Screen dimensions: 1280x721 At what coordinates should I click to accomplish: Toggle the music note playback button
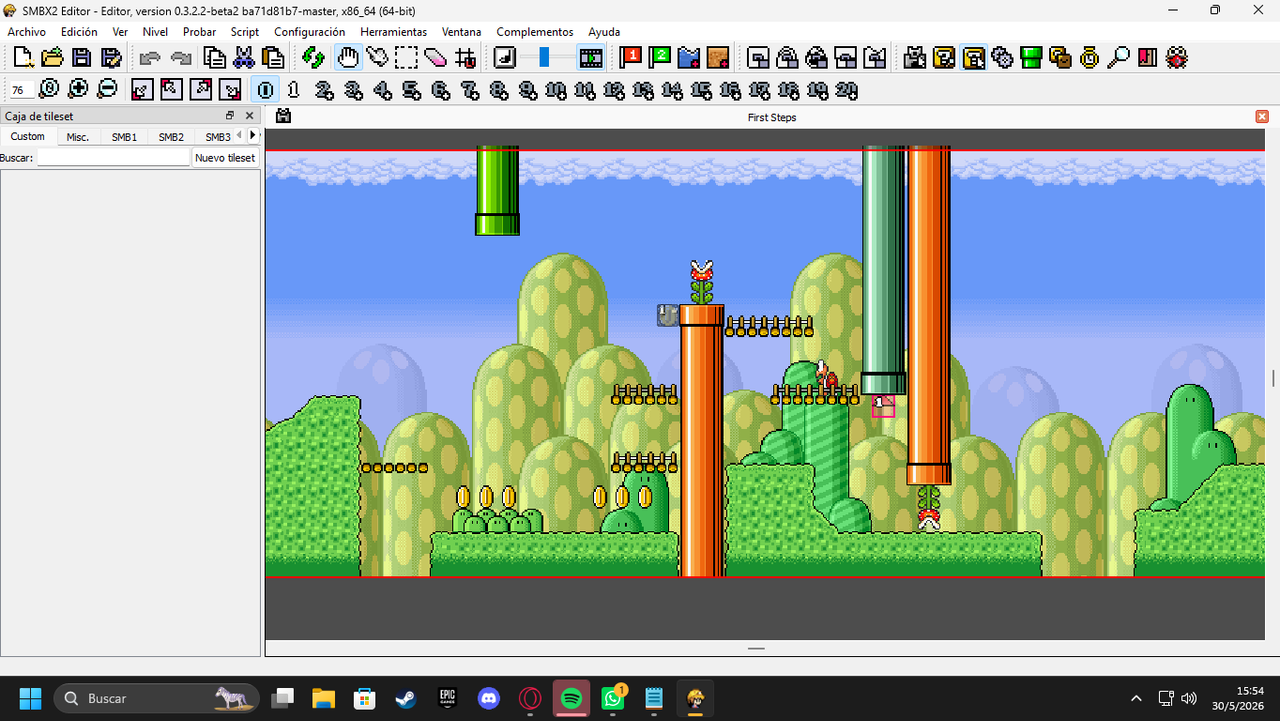click(505, 58)
